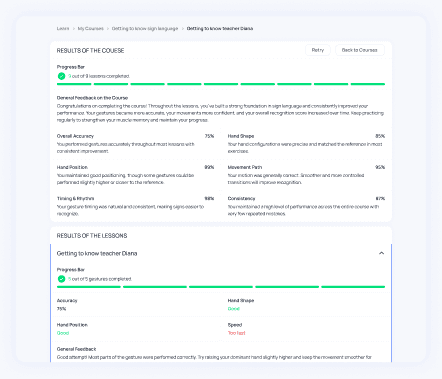Click General Feedback on the Course heading
The height and width of the screenshot is (379, 442).
coord(92,98)
